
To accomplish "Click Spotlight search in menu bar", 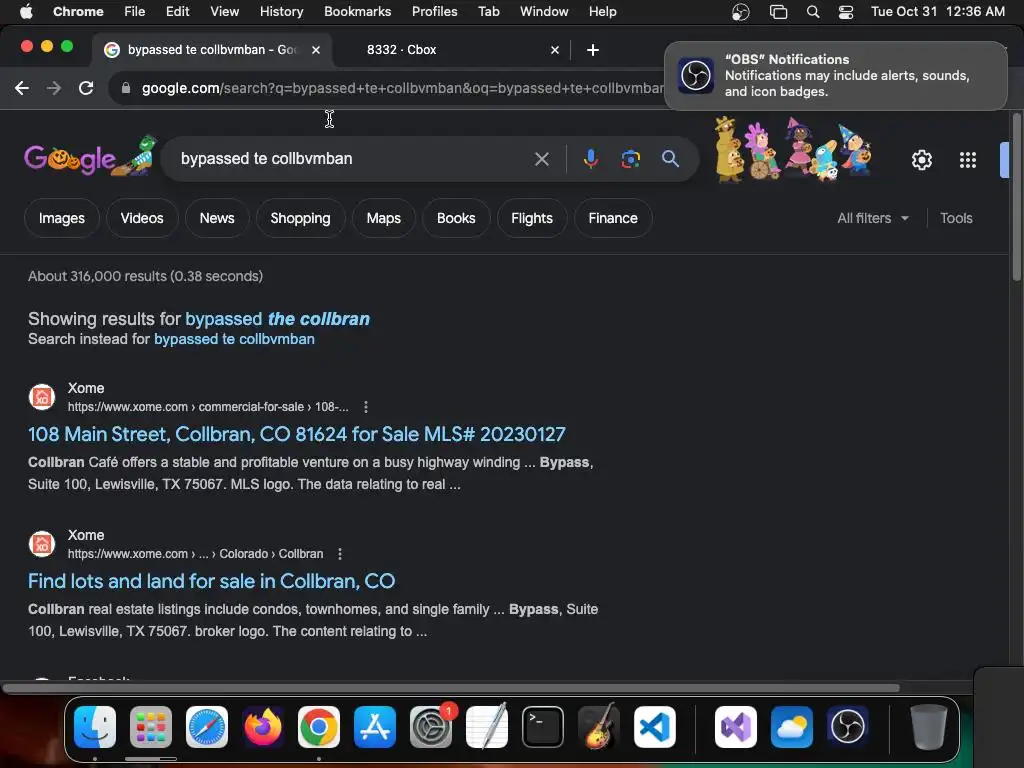I will [813, 12].
